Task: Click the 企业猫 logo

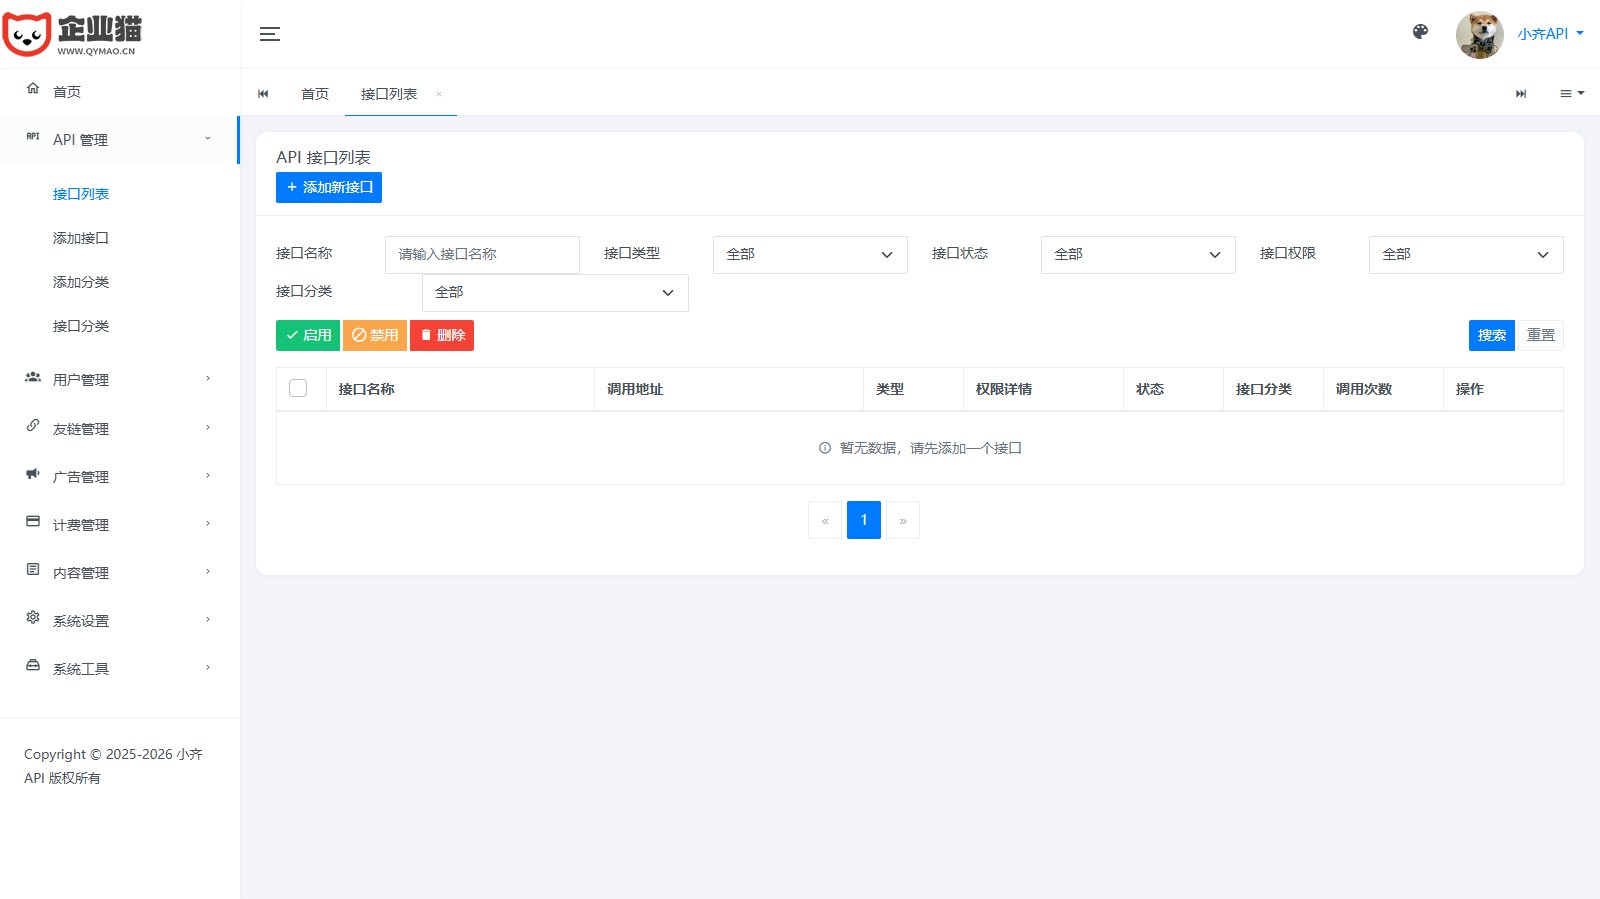Action: (x=72, y=35)
